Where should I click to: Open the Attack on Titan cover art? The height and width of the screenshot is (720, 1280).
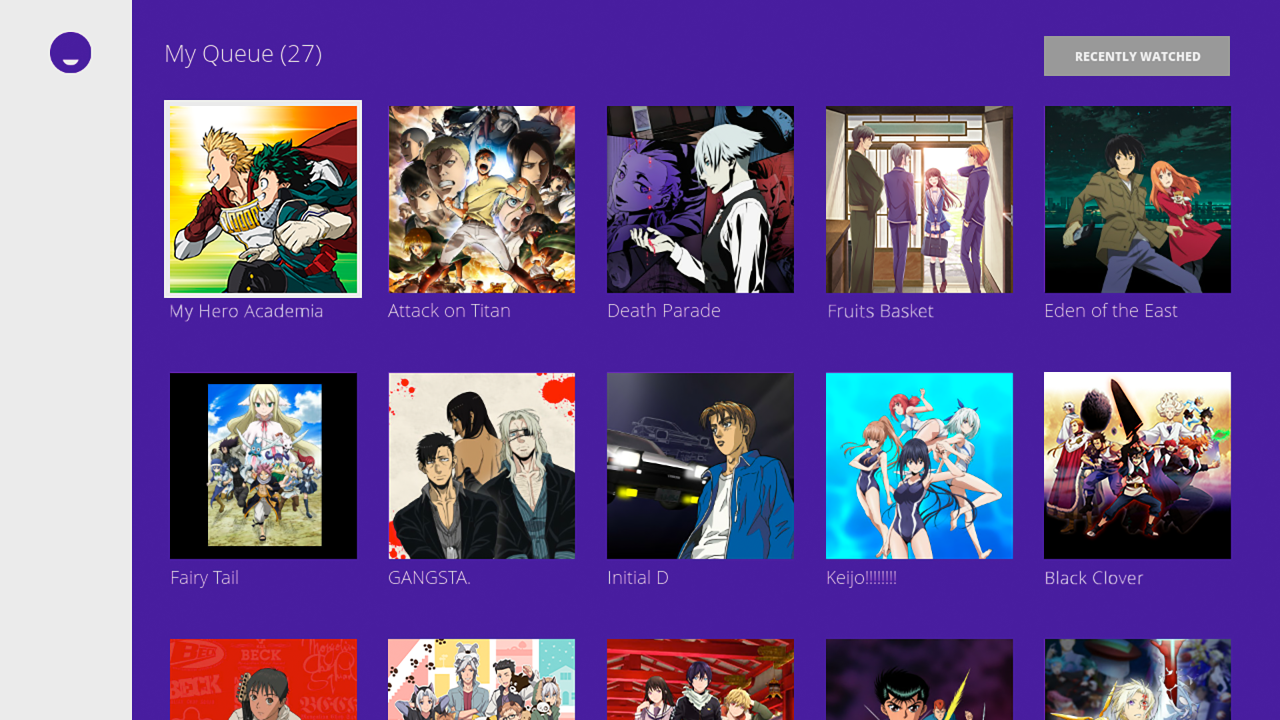[x=482, y=199]
